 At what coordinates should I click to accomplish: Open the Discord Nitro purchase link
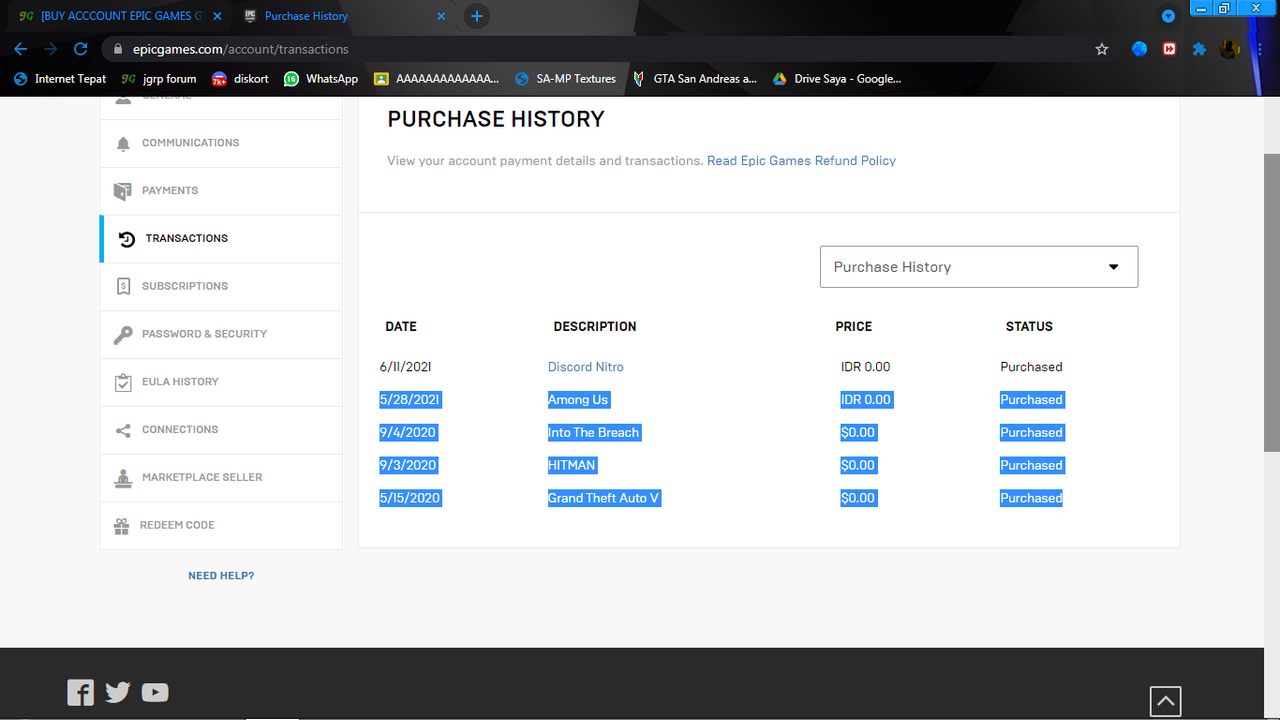(x=586, y=367)
